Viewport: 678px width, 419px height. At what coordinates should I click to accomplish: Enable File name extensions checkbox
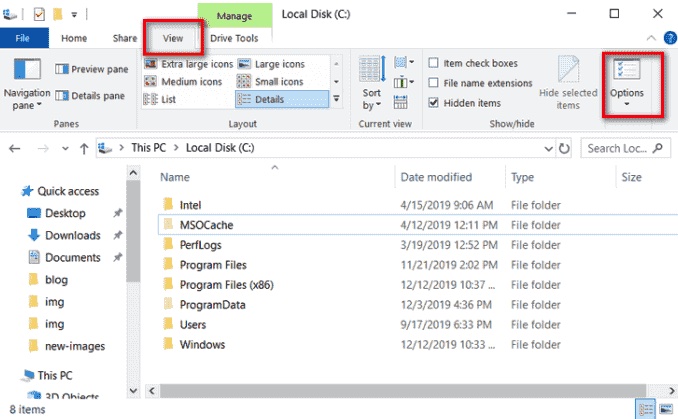(433, 83)
